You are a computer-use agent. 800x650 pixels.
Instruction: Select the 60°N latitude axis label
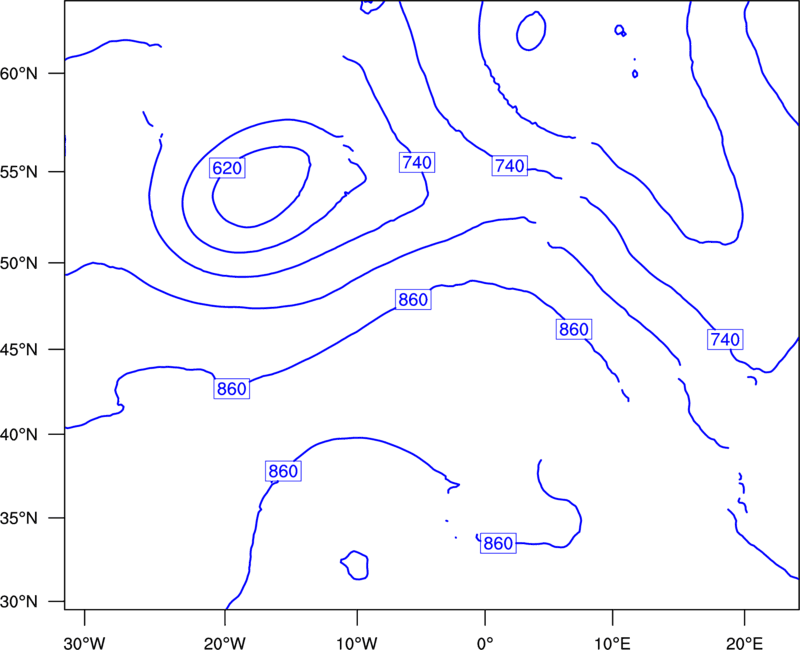point(19,74)
